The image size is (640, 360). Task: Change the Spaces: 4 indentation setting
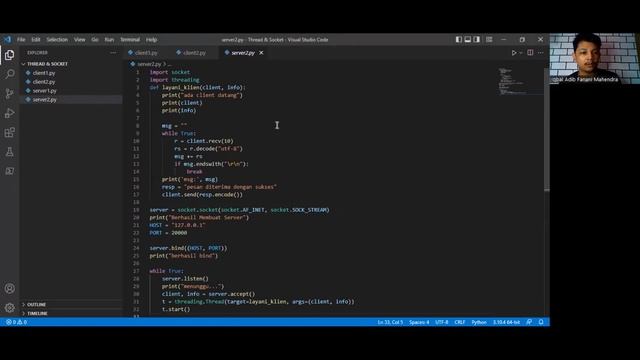419,322
